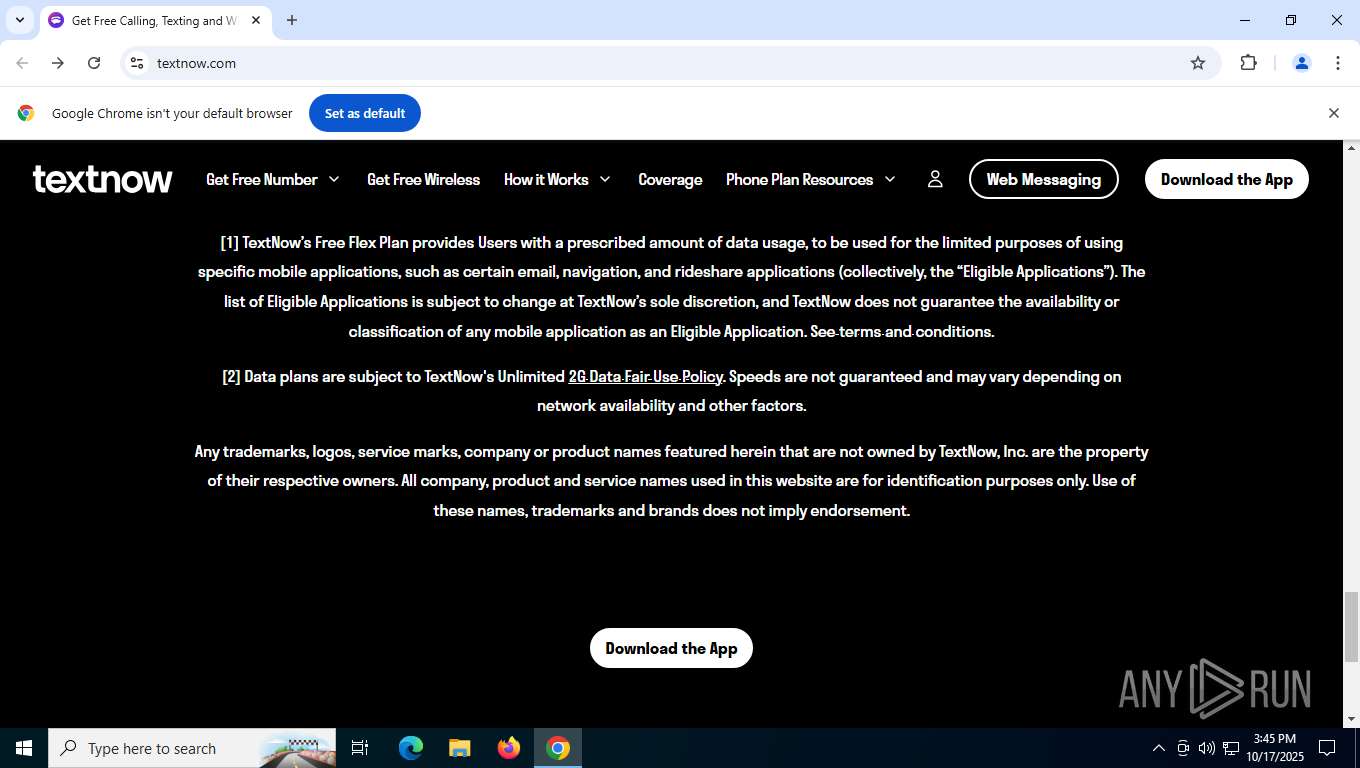Bookmark this page with the star icon
The width and height of the screenshot is (1360, 768).
coord(1198,63)
